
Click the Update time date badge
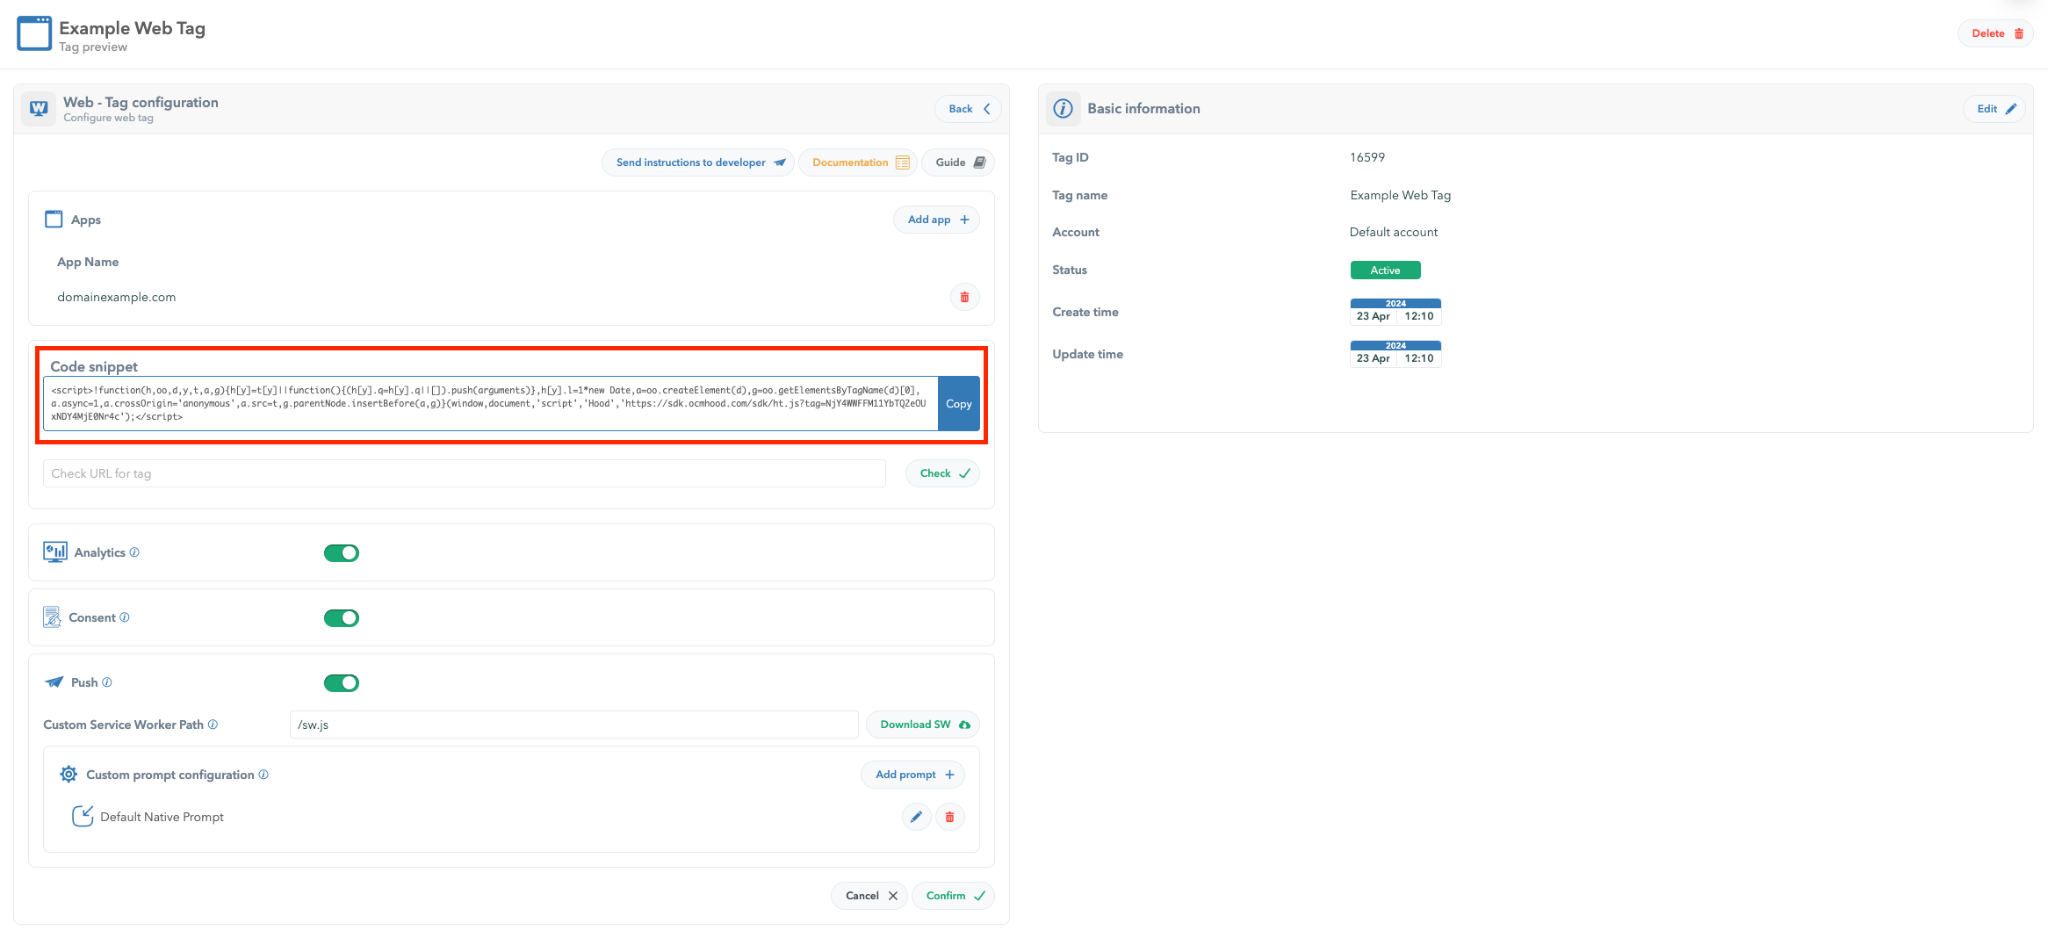1395,353
